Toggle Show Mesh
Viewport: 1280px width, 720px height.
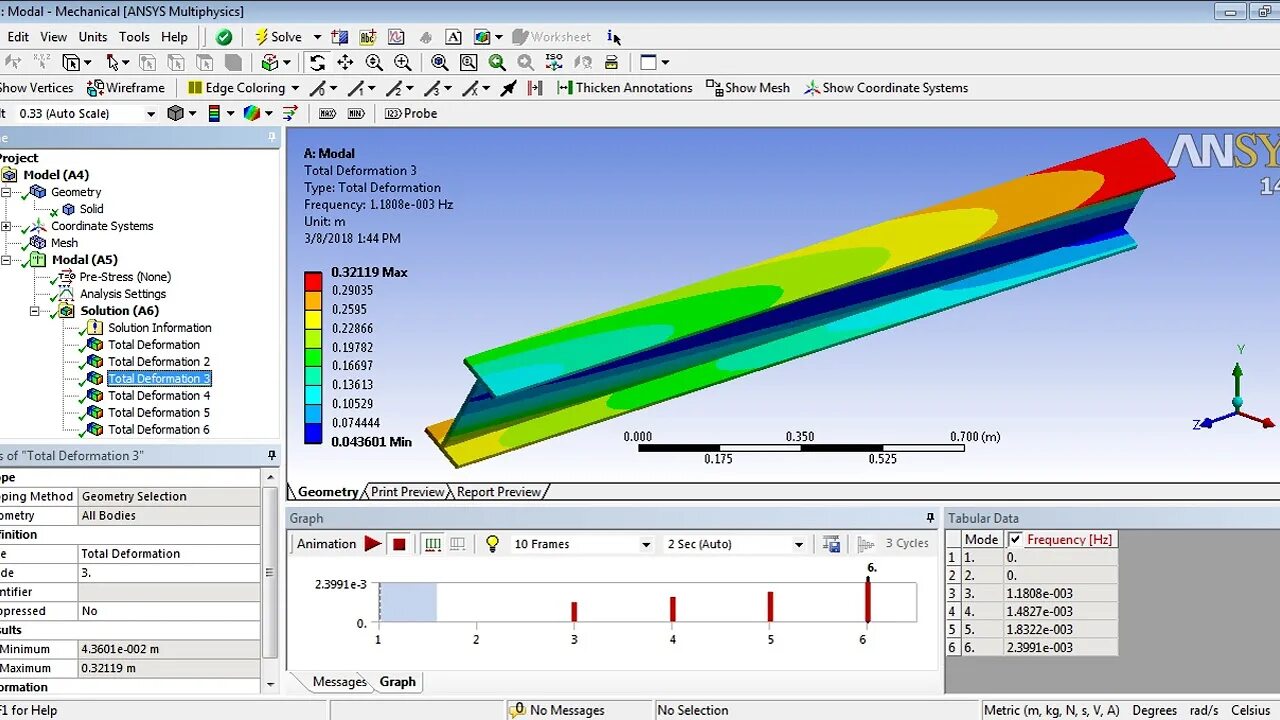point(748,88)
